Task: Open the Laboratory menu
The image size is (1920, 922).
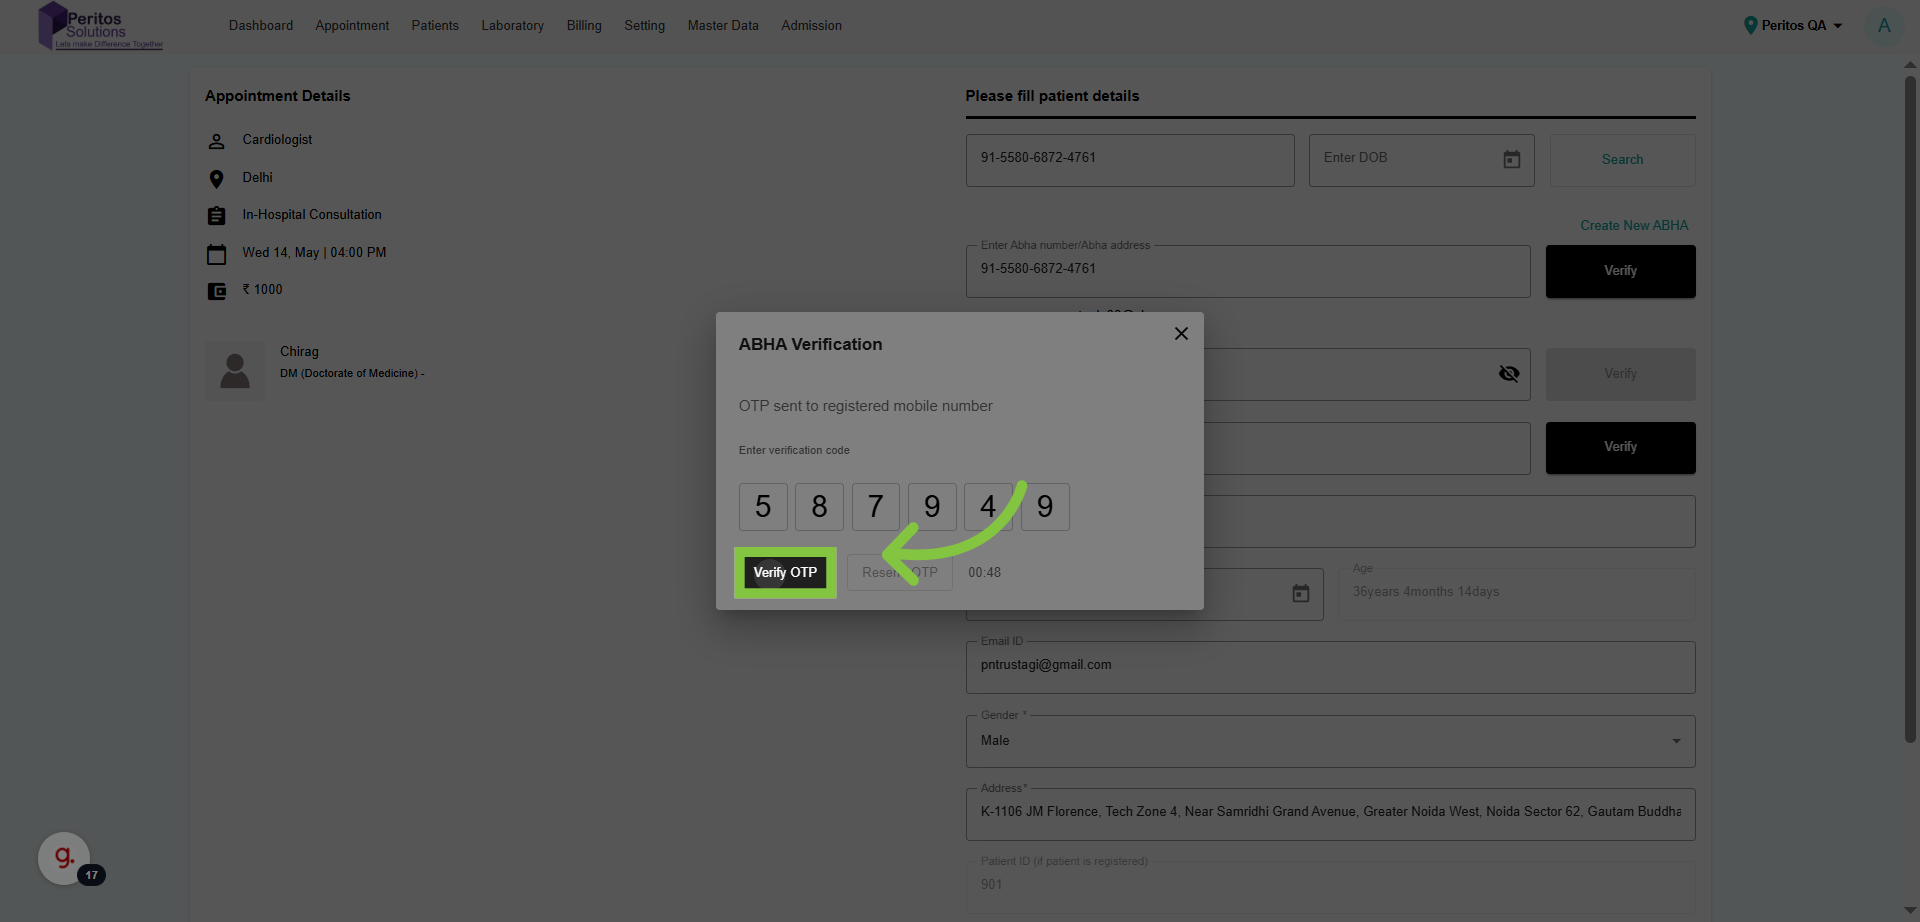Action: [512, 26]
